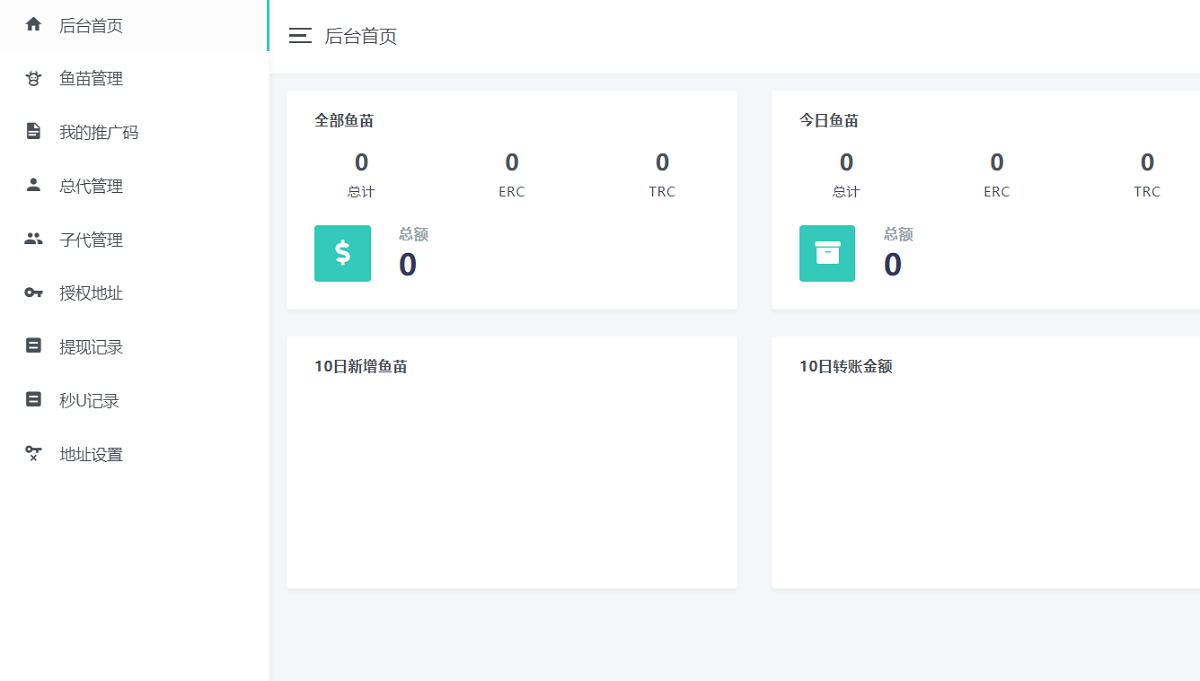
Task: Click the fish fry icon for 鱼苗管理
Action: tap(34, 78)
